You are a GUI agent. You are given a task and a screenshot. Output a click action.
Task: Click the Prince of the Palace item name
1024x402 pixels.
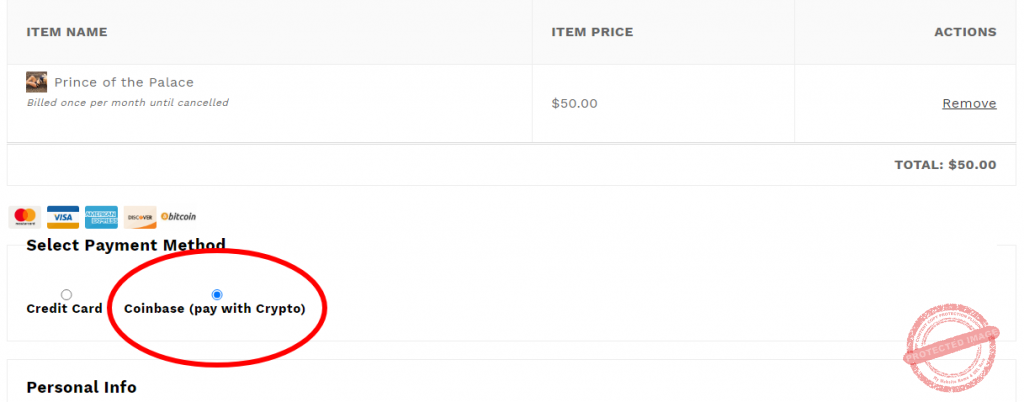point(124,82)
